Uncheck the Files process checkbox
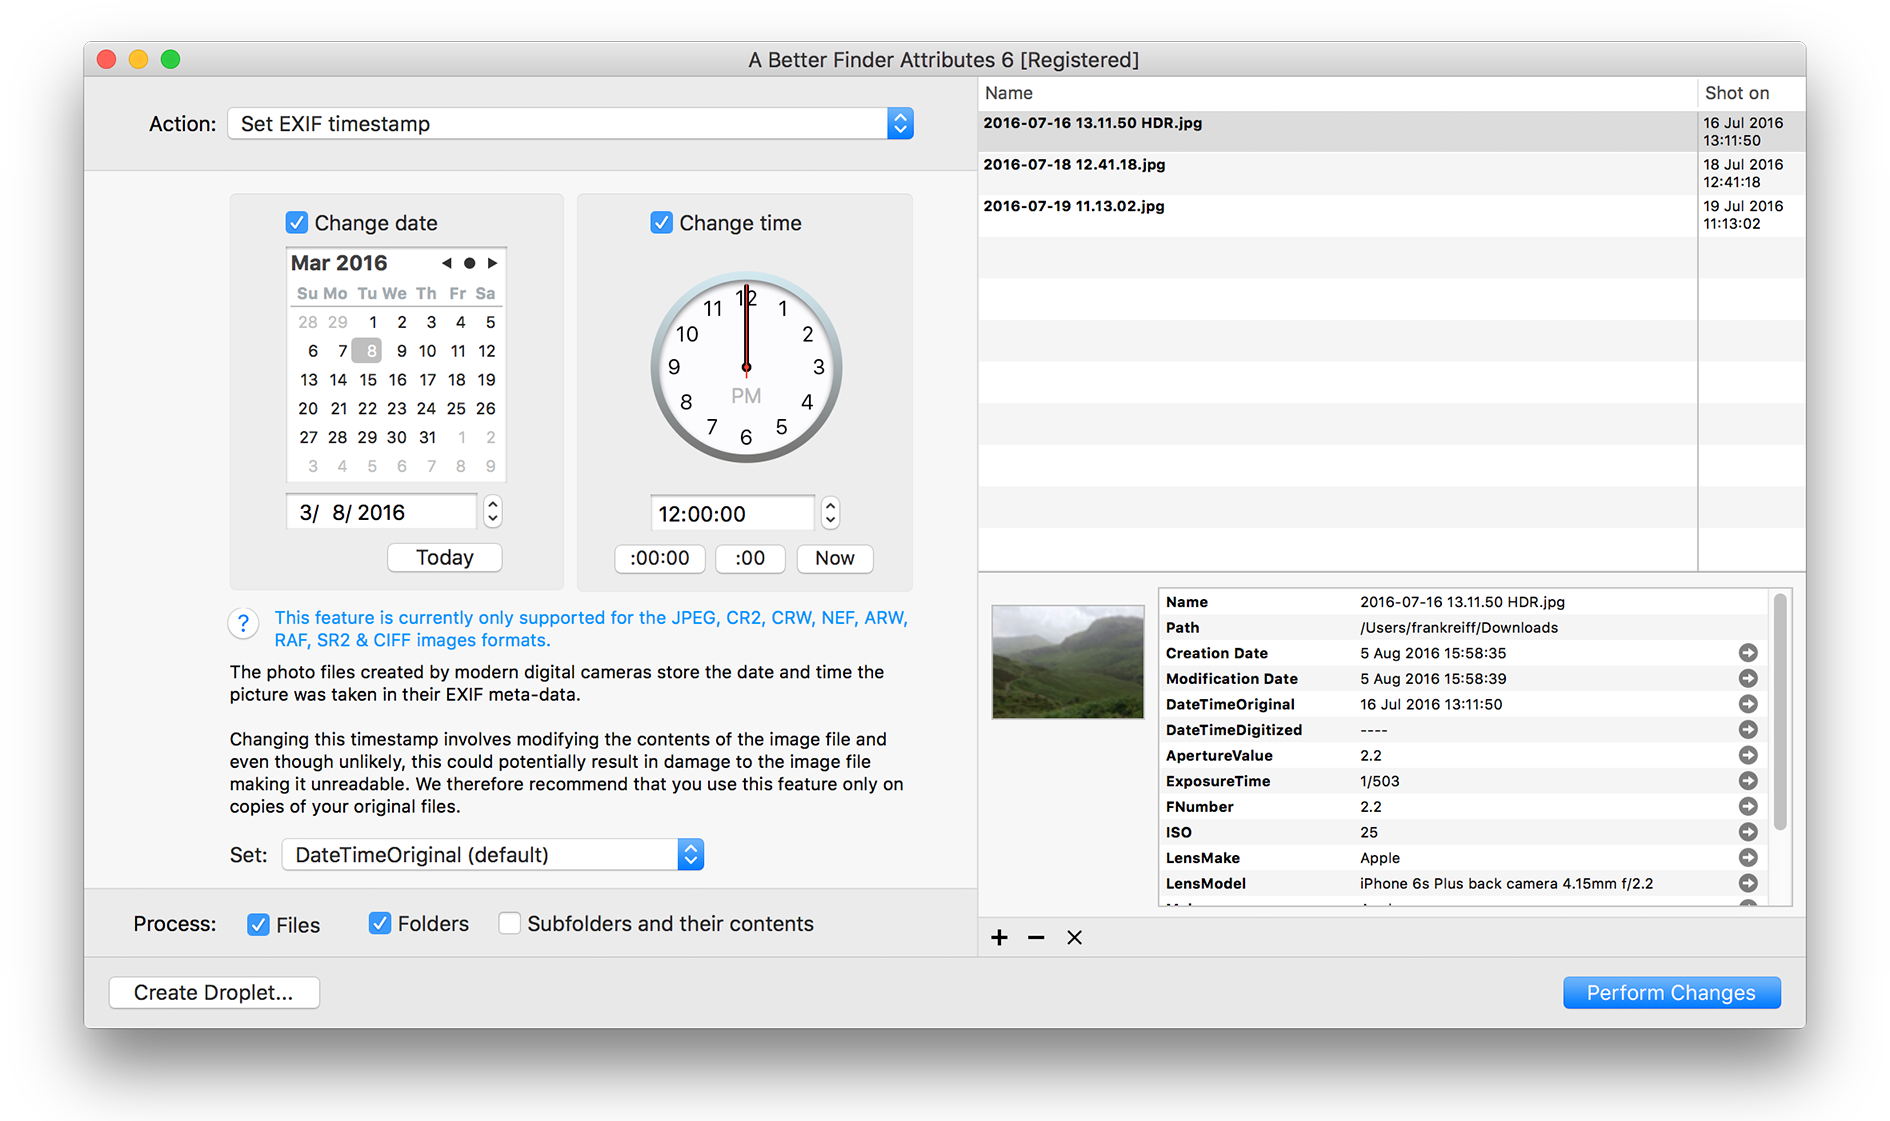 tap(258, 924)
